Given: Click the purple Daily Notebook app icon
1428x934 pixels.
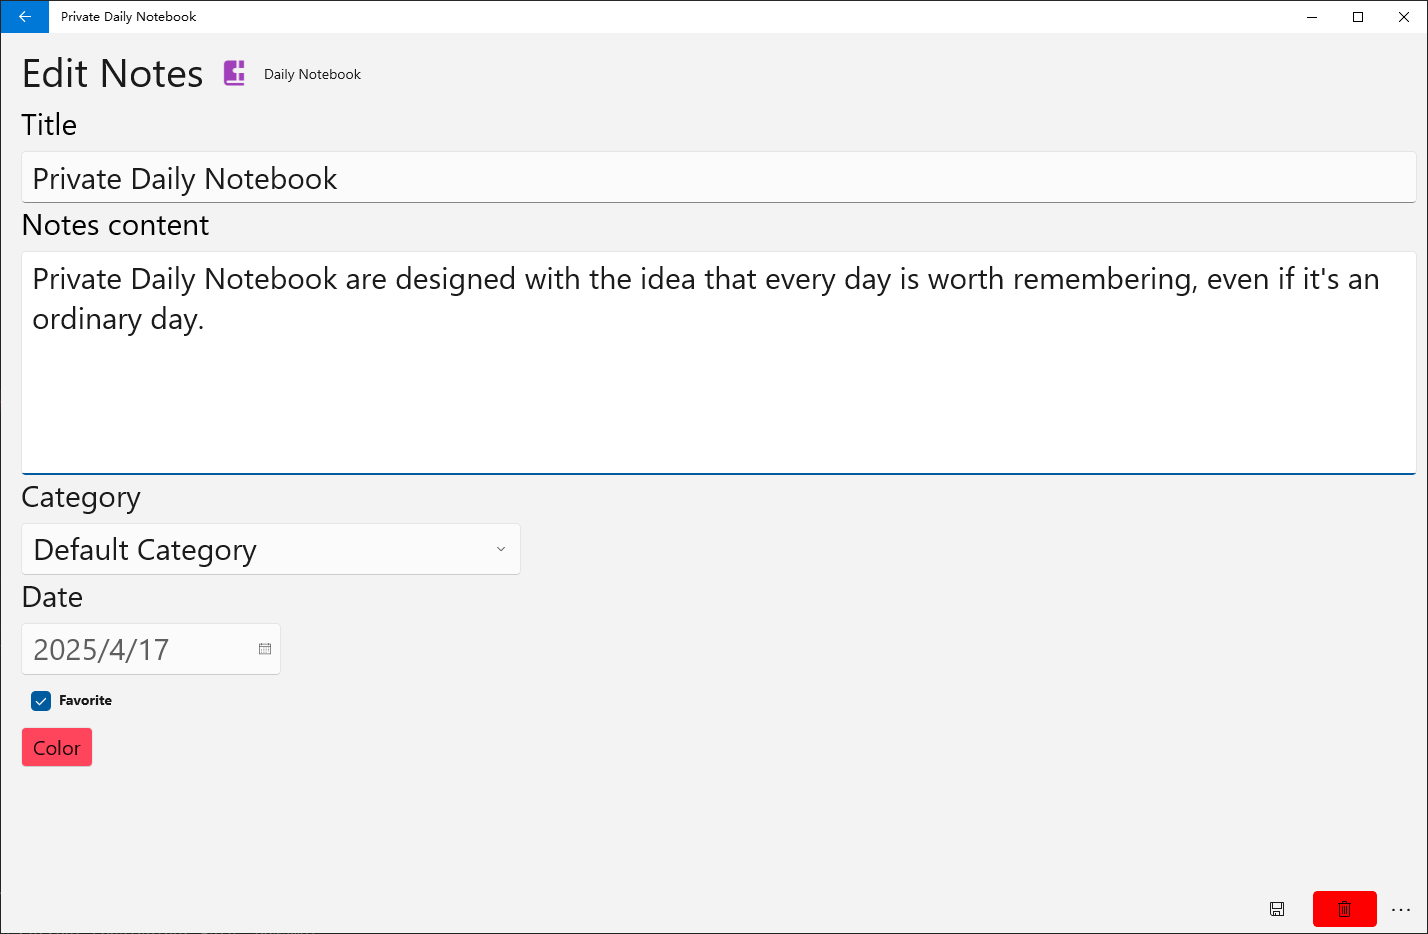Looking at the screenshot, I should pyautogui.click(x=234, y=73).
